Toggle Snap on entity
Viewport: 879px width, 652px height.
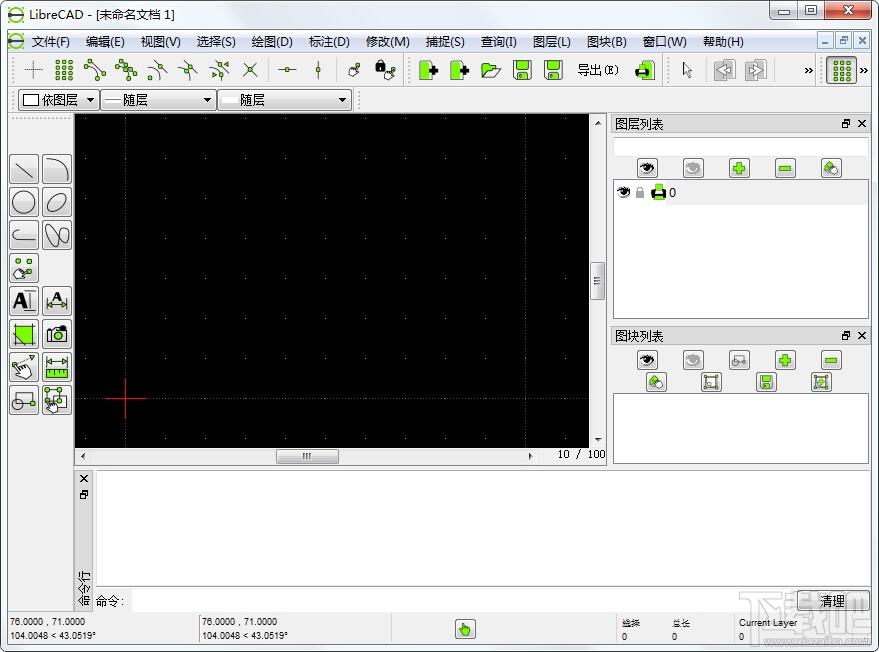(126, 70)
